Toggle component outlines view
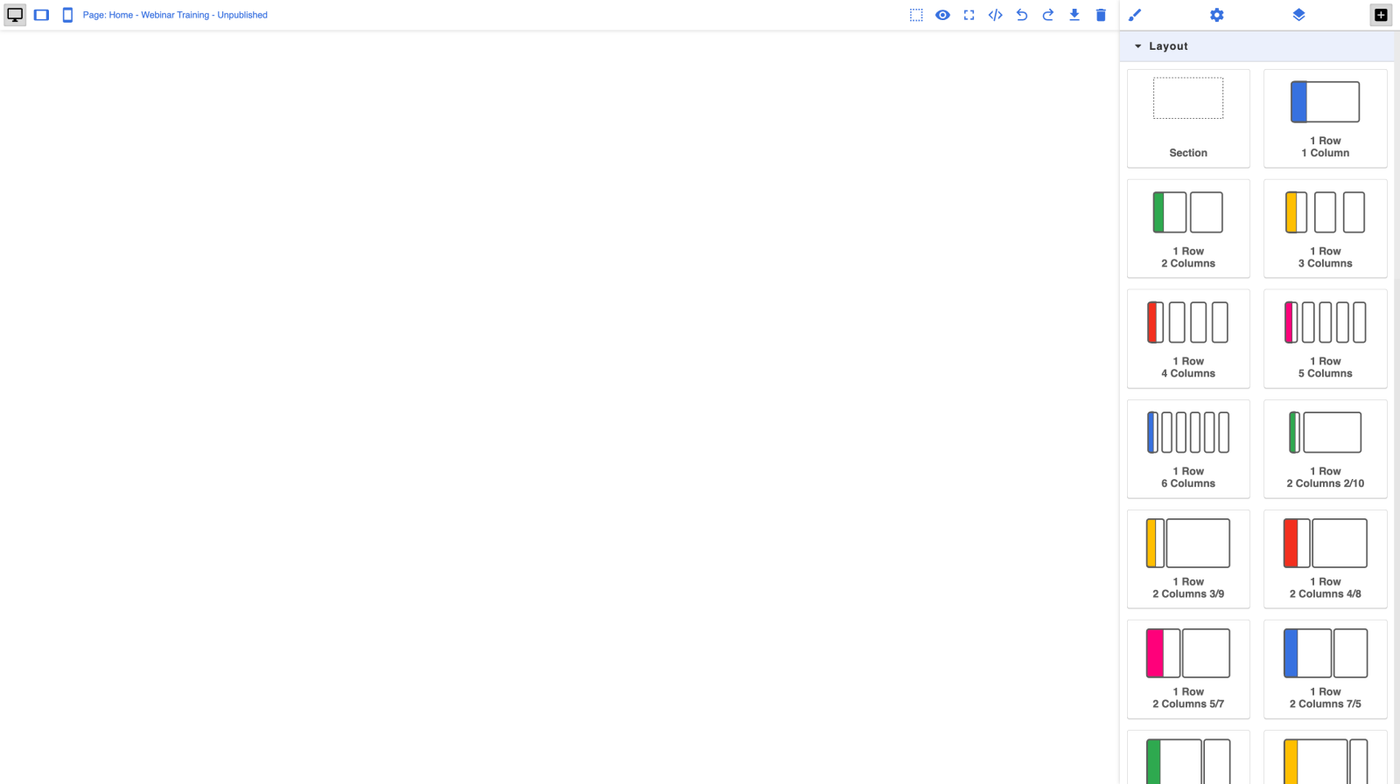 (916, 15)
